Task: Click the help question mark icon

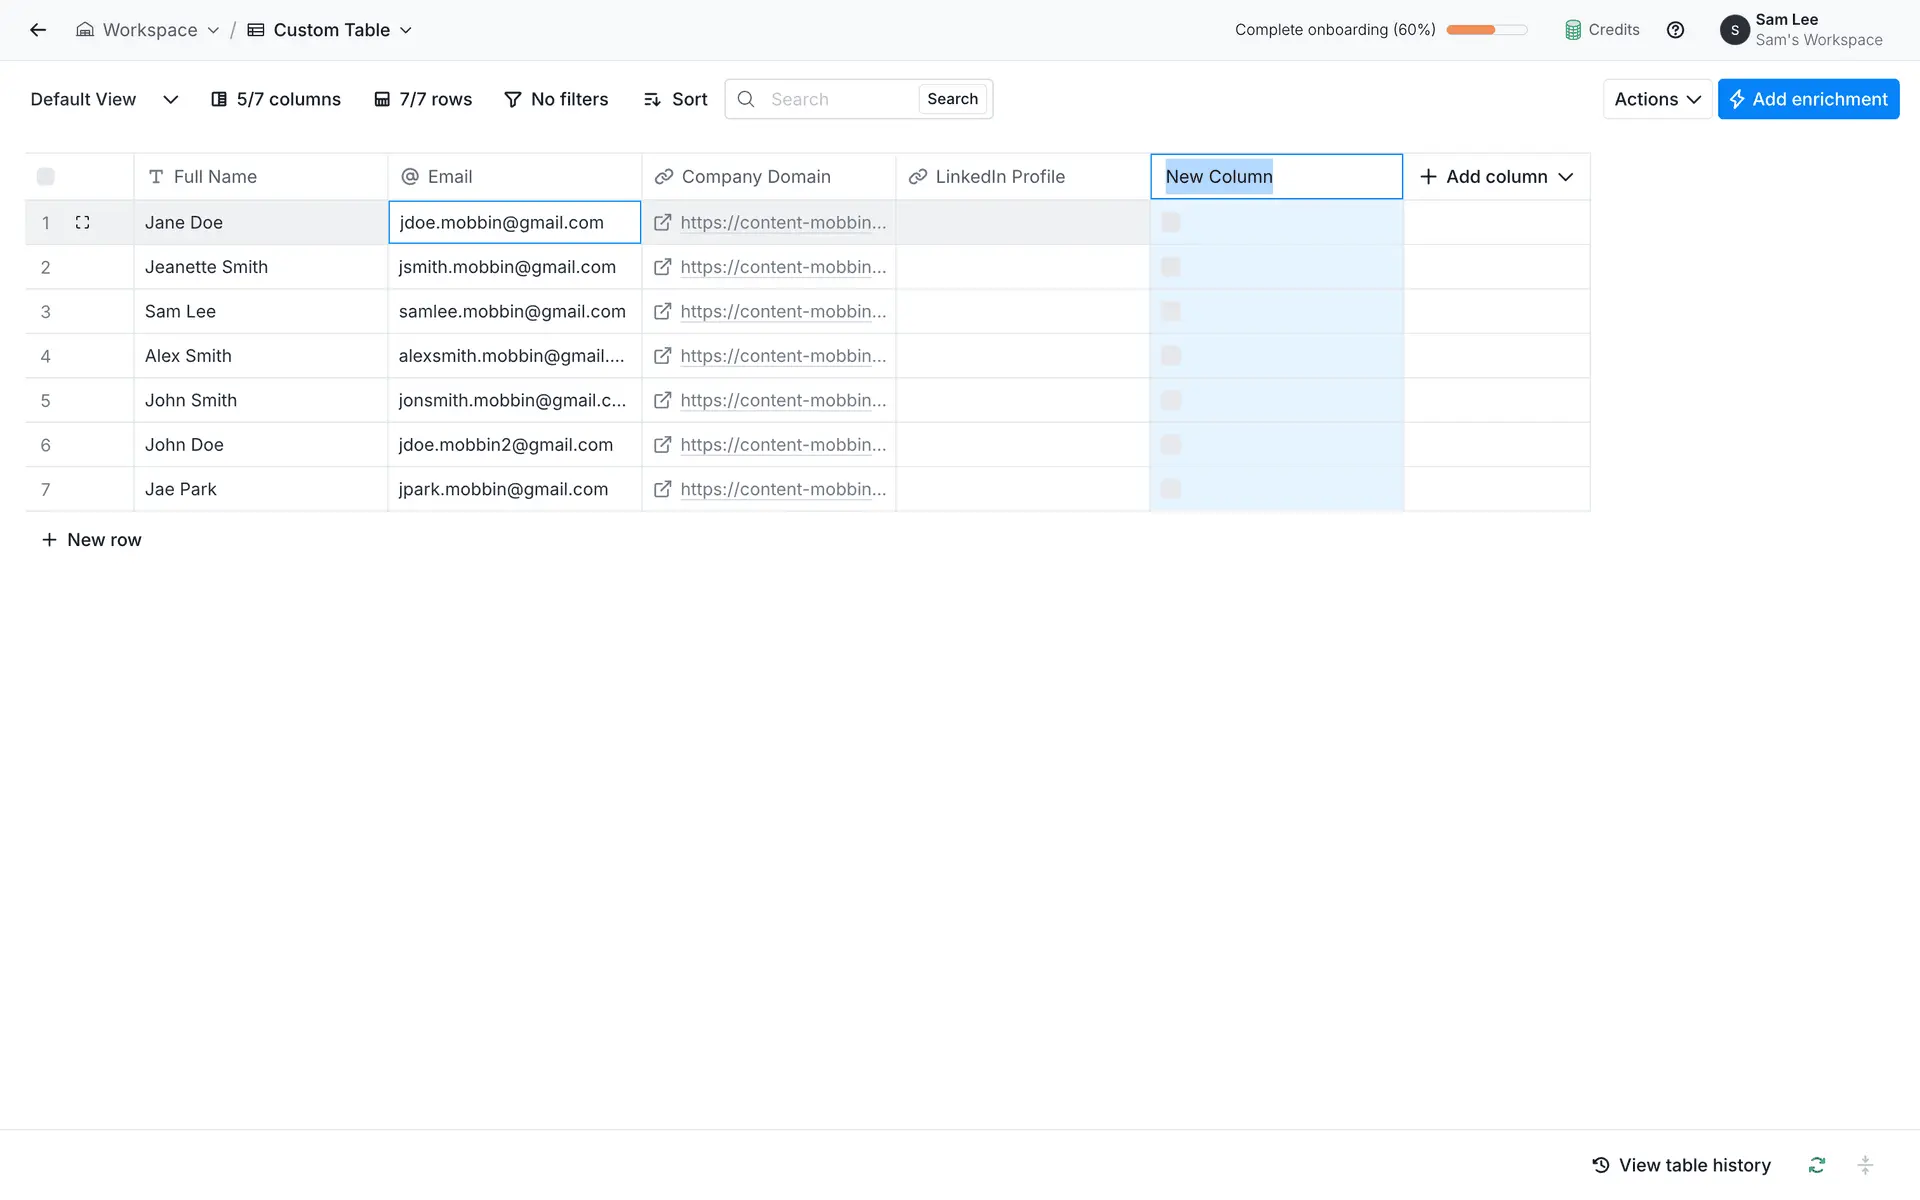Action: coord(1675,30)
